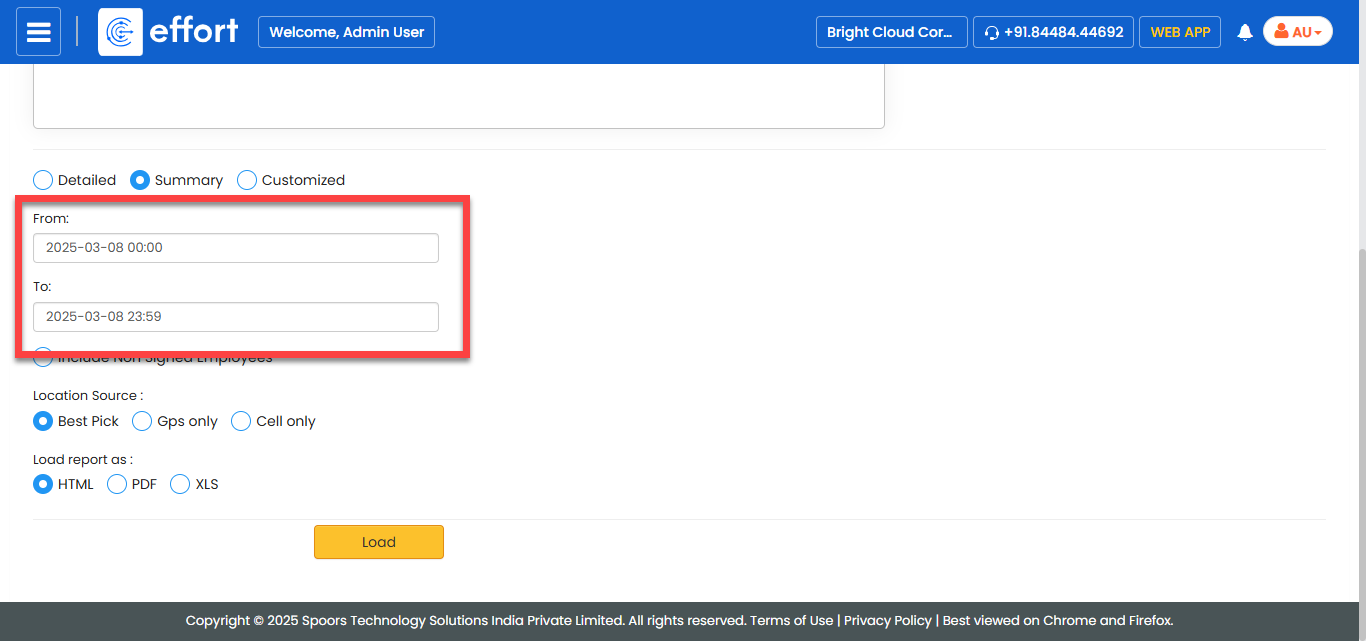The image size is (1366, 641).
Task: Open the WEB APP button
Action: pos(1179,32)
